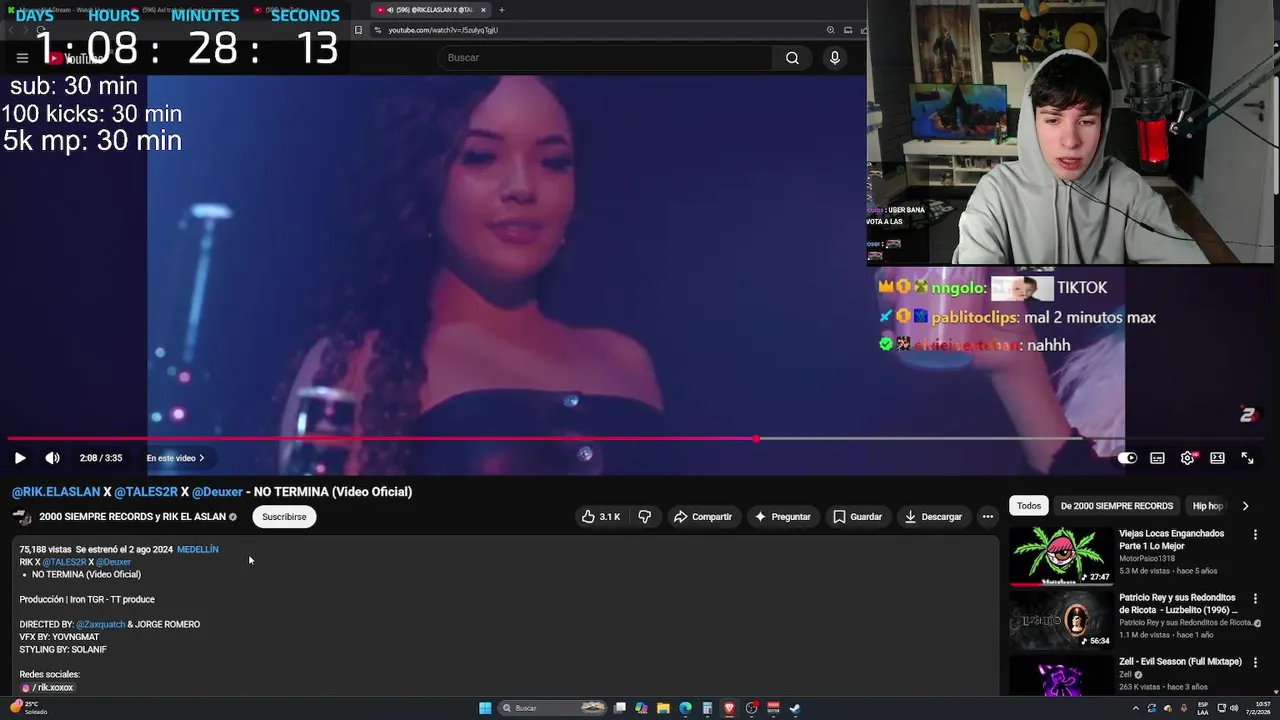
Task: Show more filter chips with the right arrow
Action: (x=1245, y=506)
